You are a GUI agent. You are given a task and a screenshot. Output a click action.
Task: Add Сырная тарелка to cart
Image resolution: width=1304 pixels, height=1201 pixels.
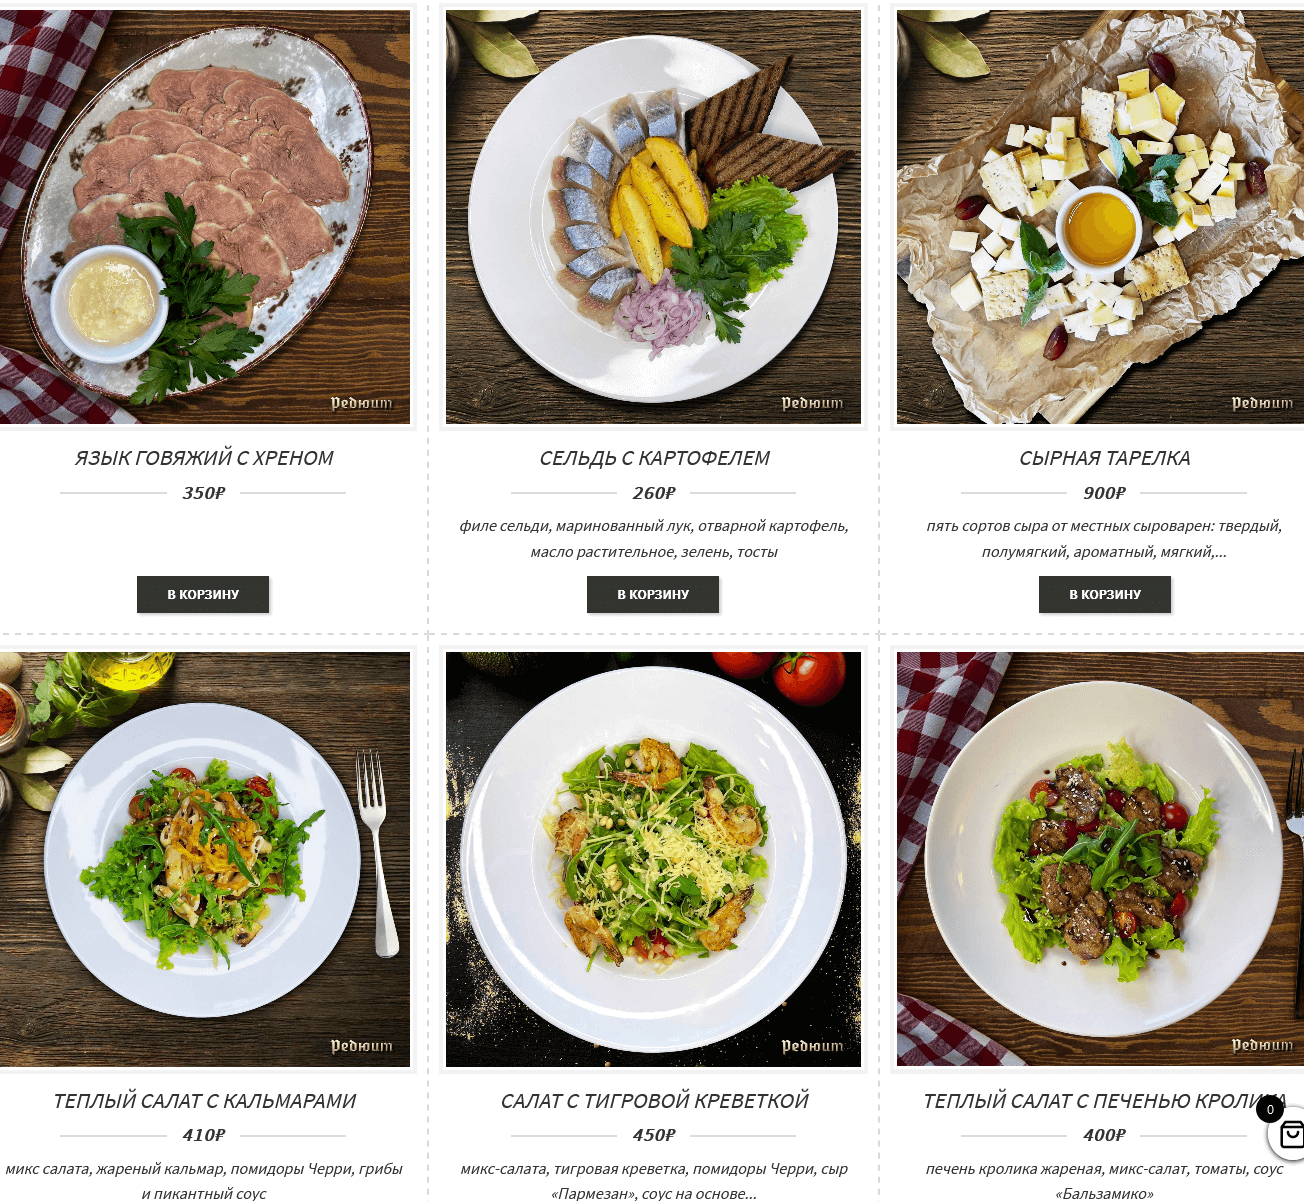point(1105,594)
